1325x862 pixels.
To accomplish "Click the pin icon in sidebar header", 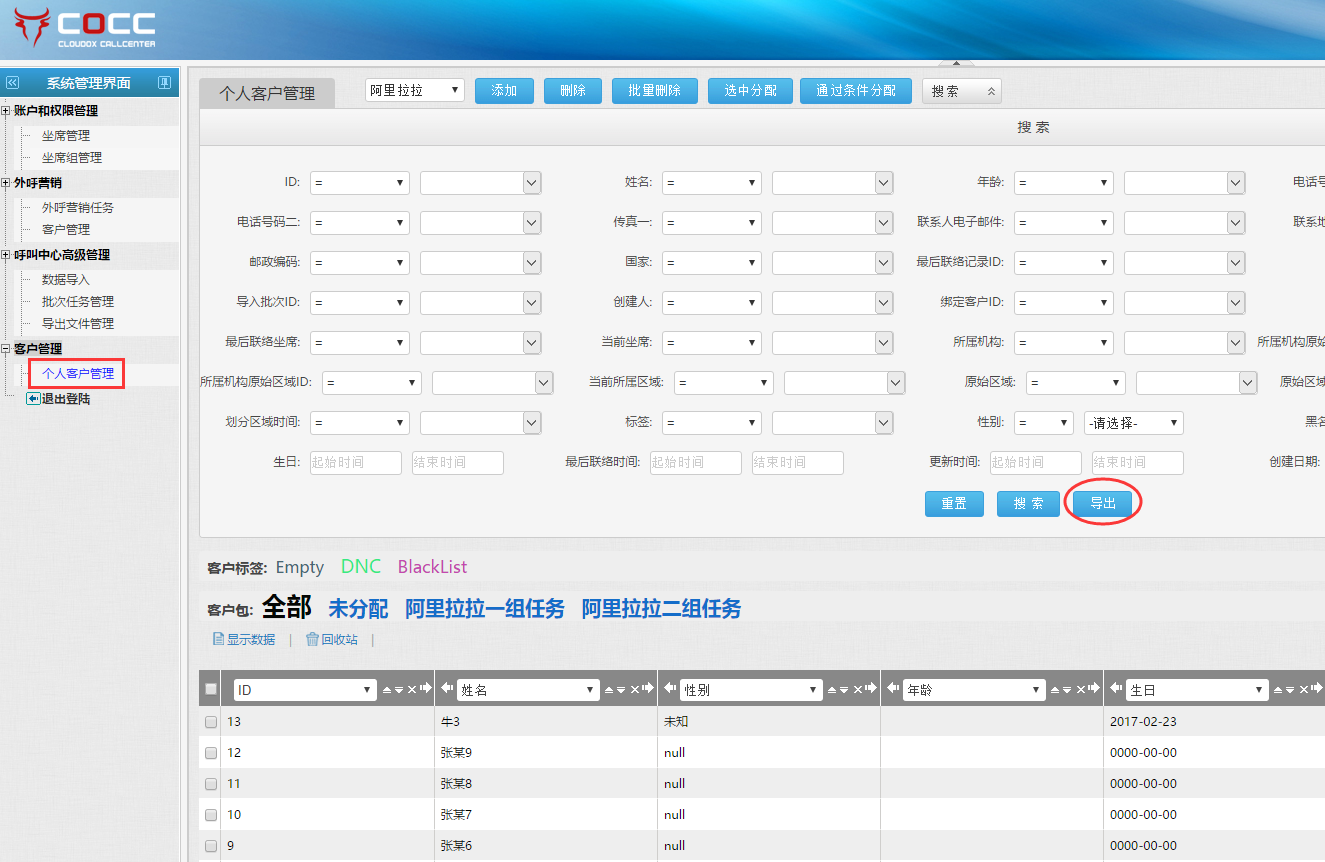I will (165, 83).
